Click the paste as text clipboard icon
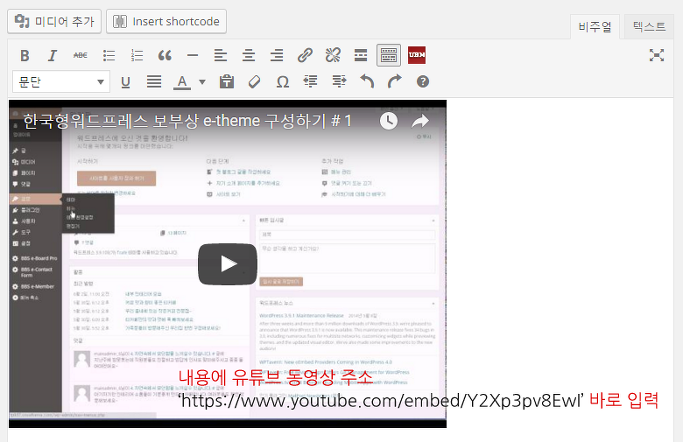683x442 pixels. click(227, 82)
